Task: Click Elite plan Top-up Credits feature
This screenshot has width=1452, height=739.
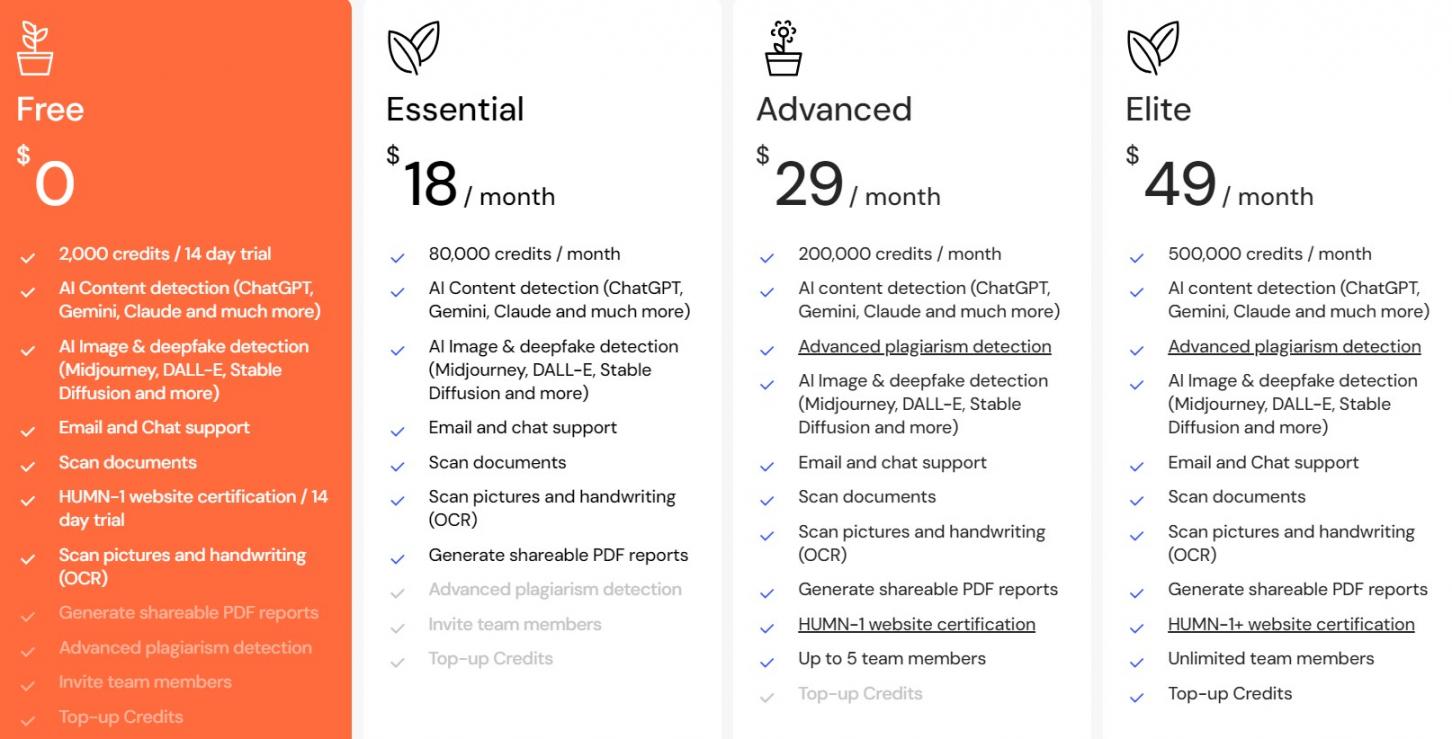Action: (x=1229, y=694)
